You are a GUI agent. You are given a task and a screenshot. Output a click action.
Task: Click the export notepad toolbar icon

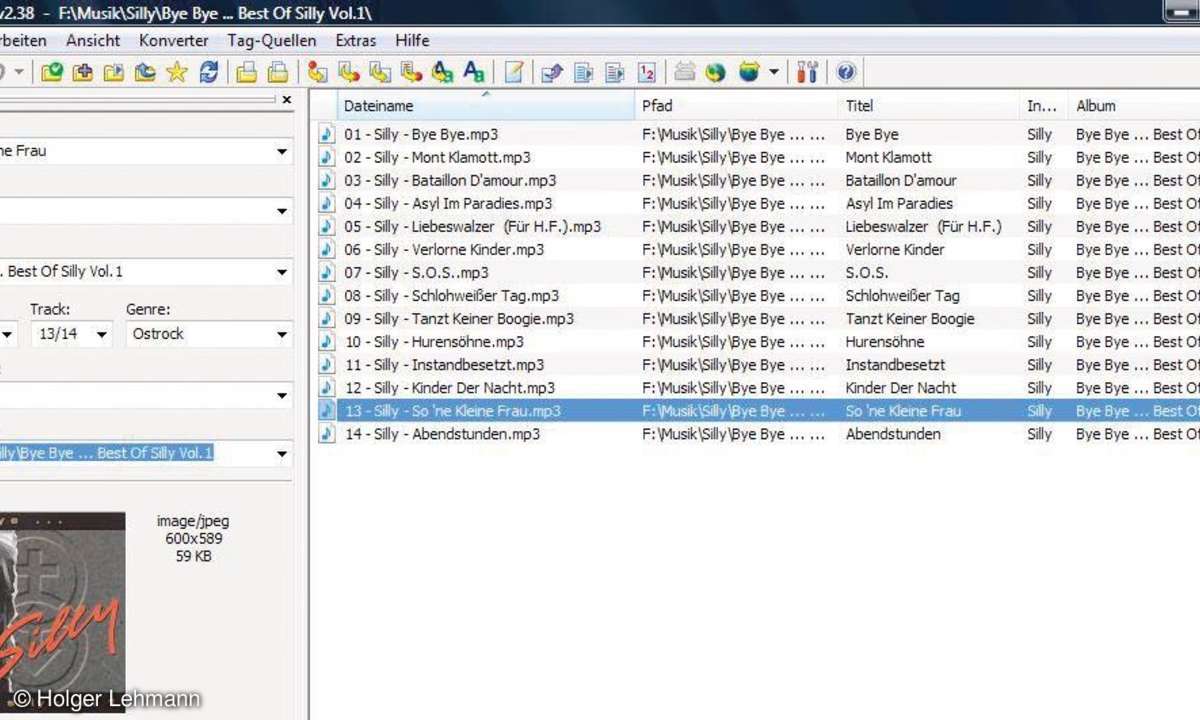(x=513, y=72)
